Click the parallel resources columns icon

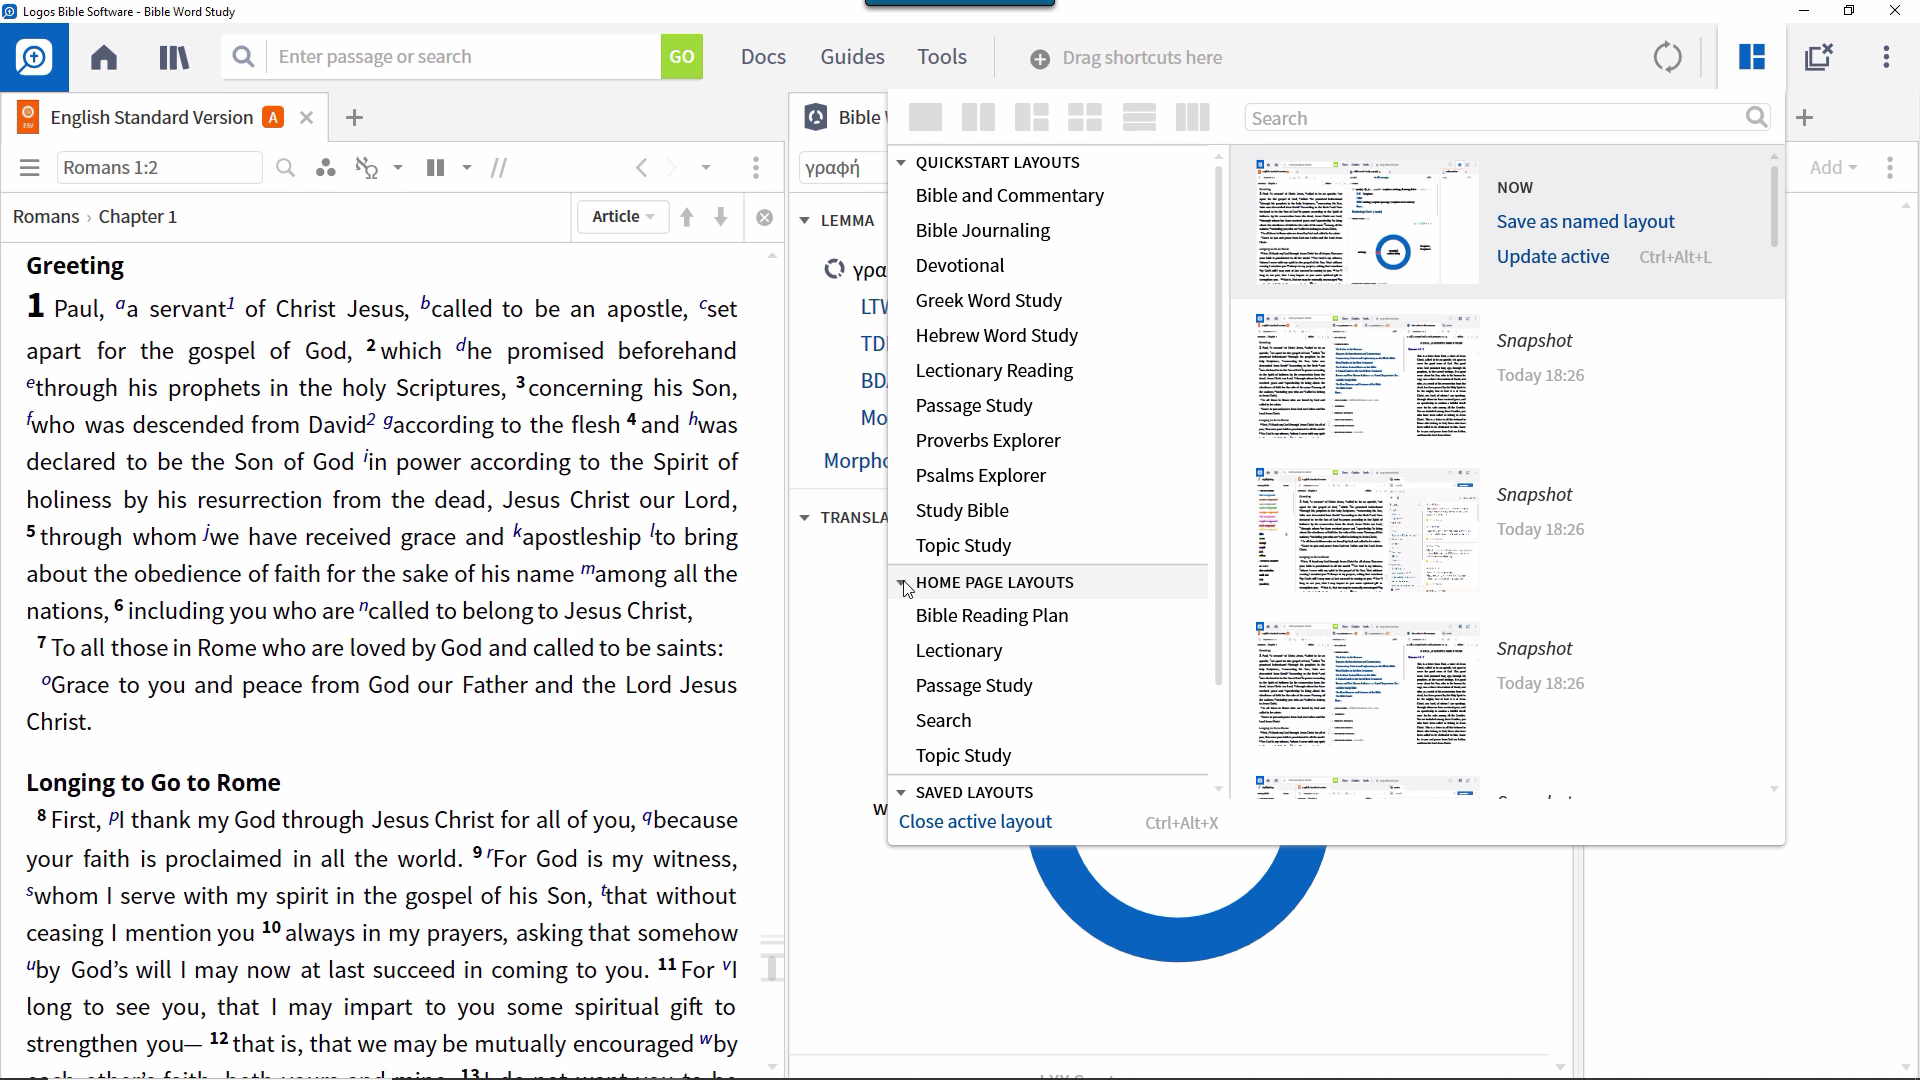pyautogui.click(x=435, y=168)
